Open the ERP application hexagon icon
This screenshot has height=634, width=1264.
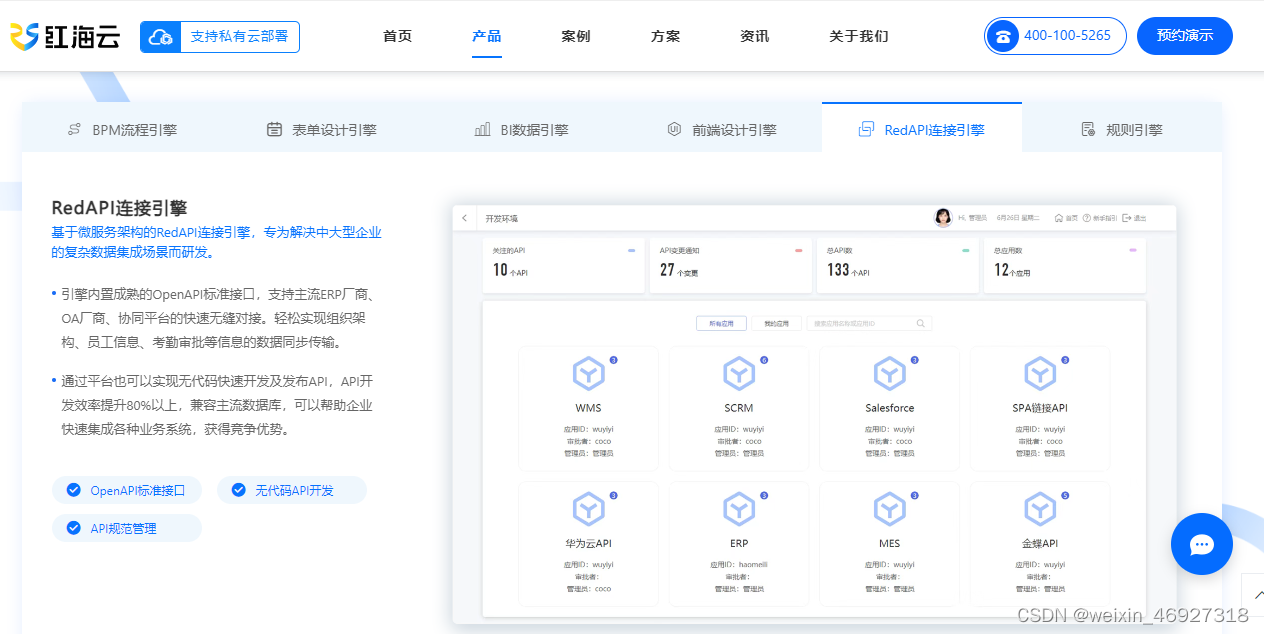click(739, 510)
